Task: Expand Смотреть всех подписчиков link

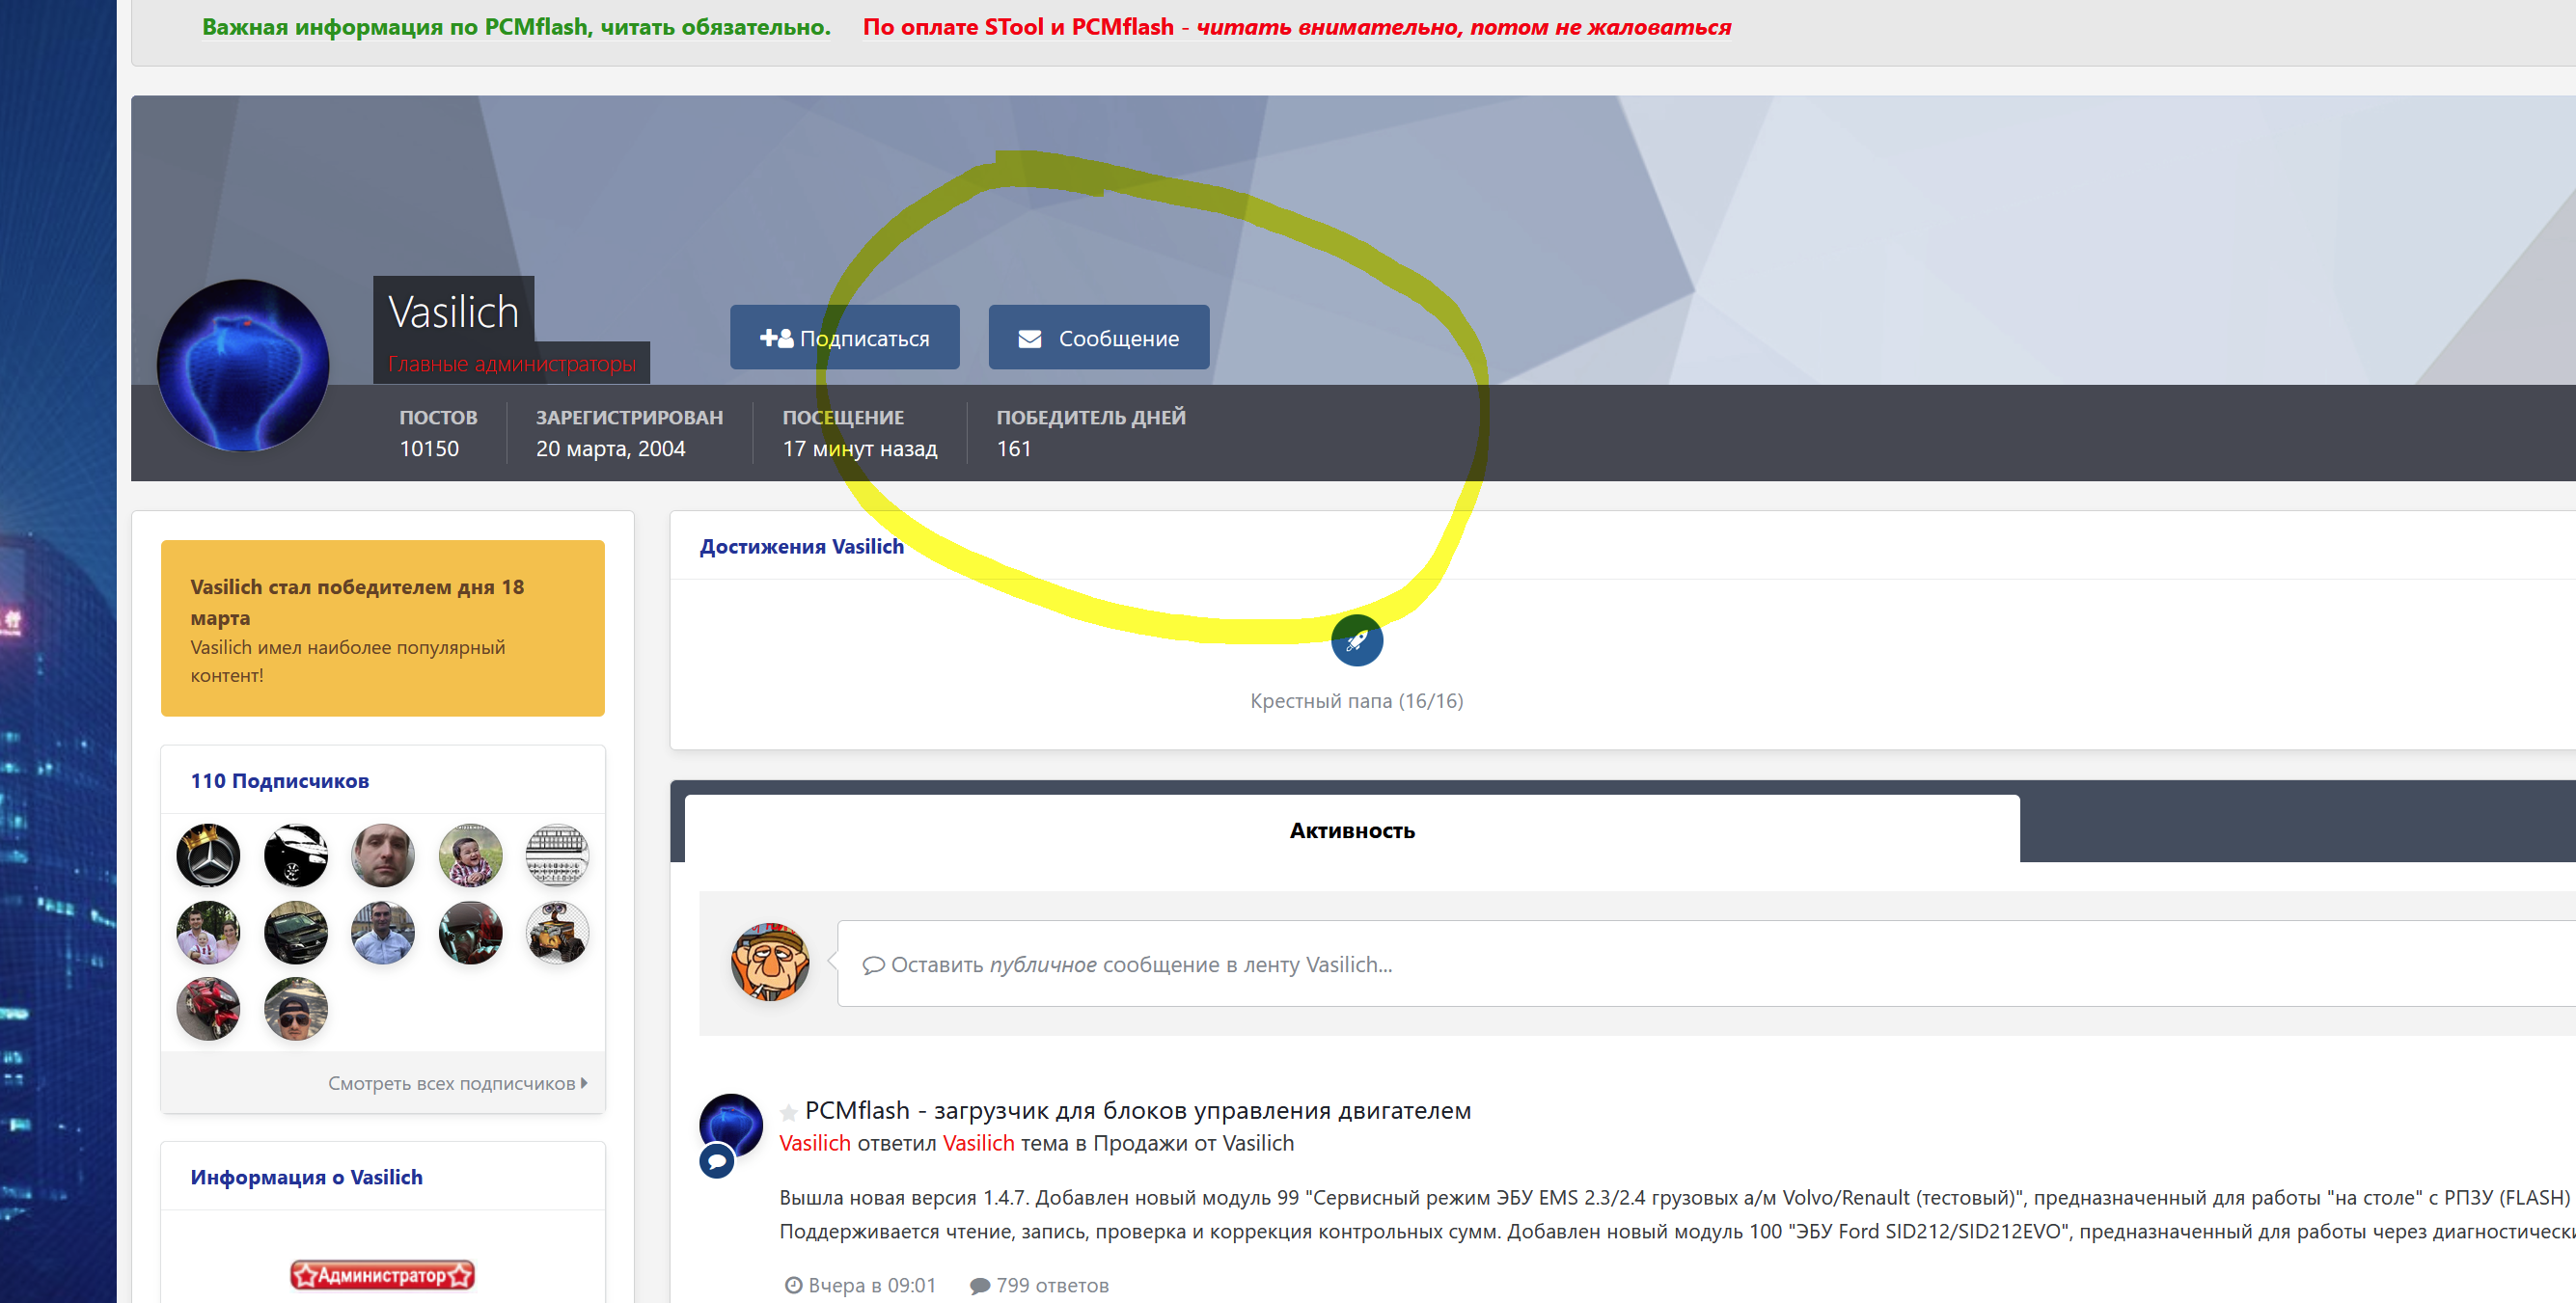Action: [457, 1083]
